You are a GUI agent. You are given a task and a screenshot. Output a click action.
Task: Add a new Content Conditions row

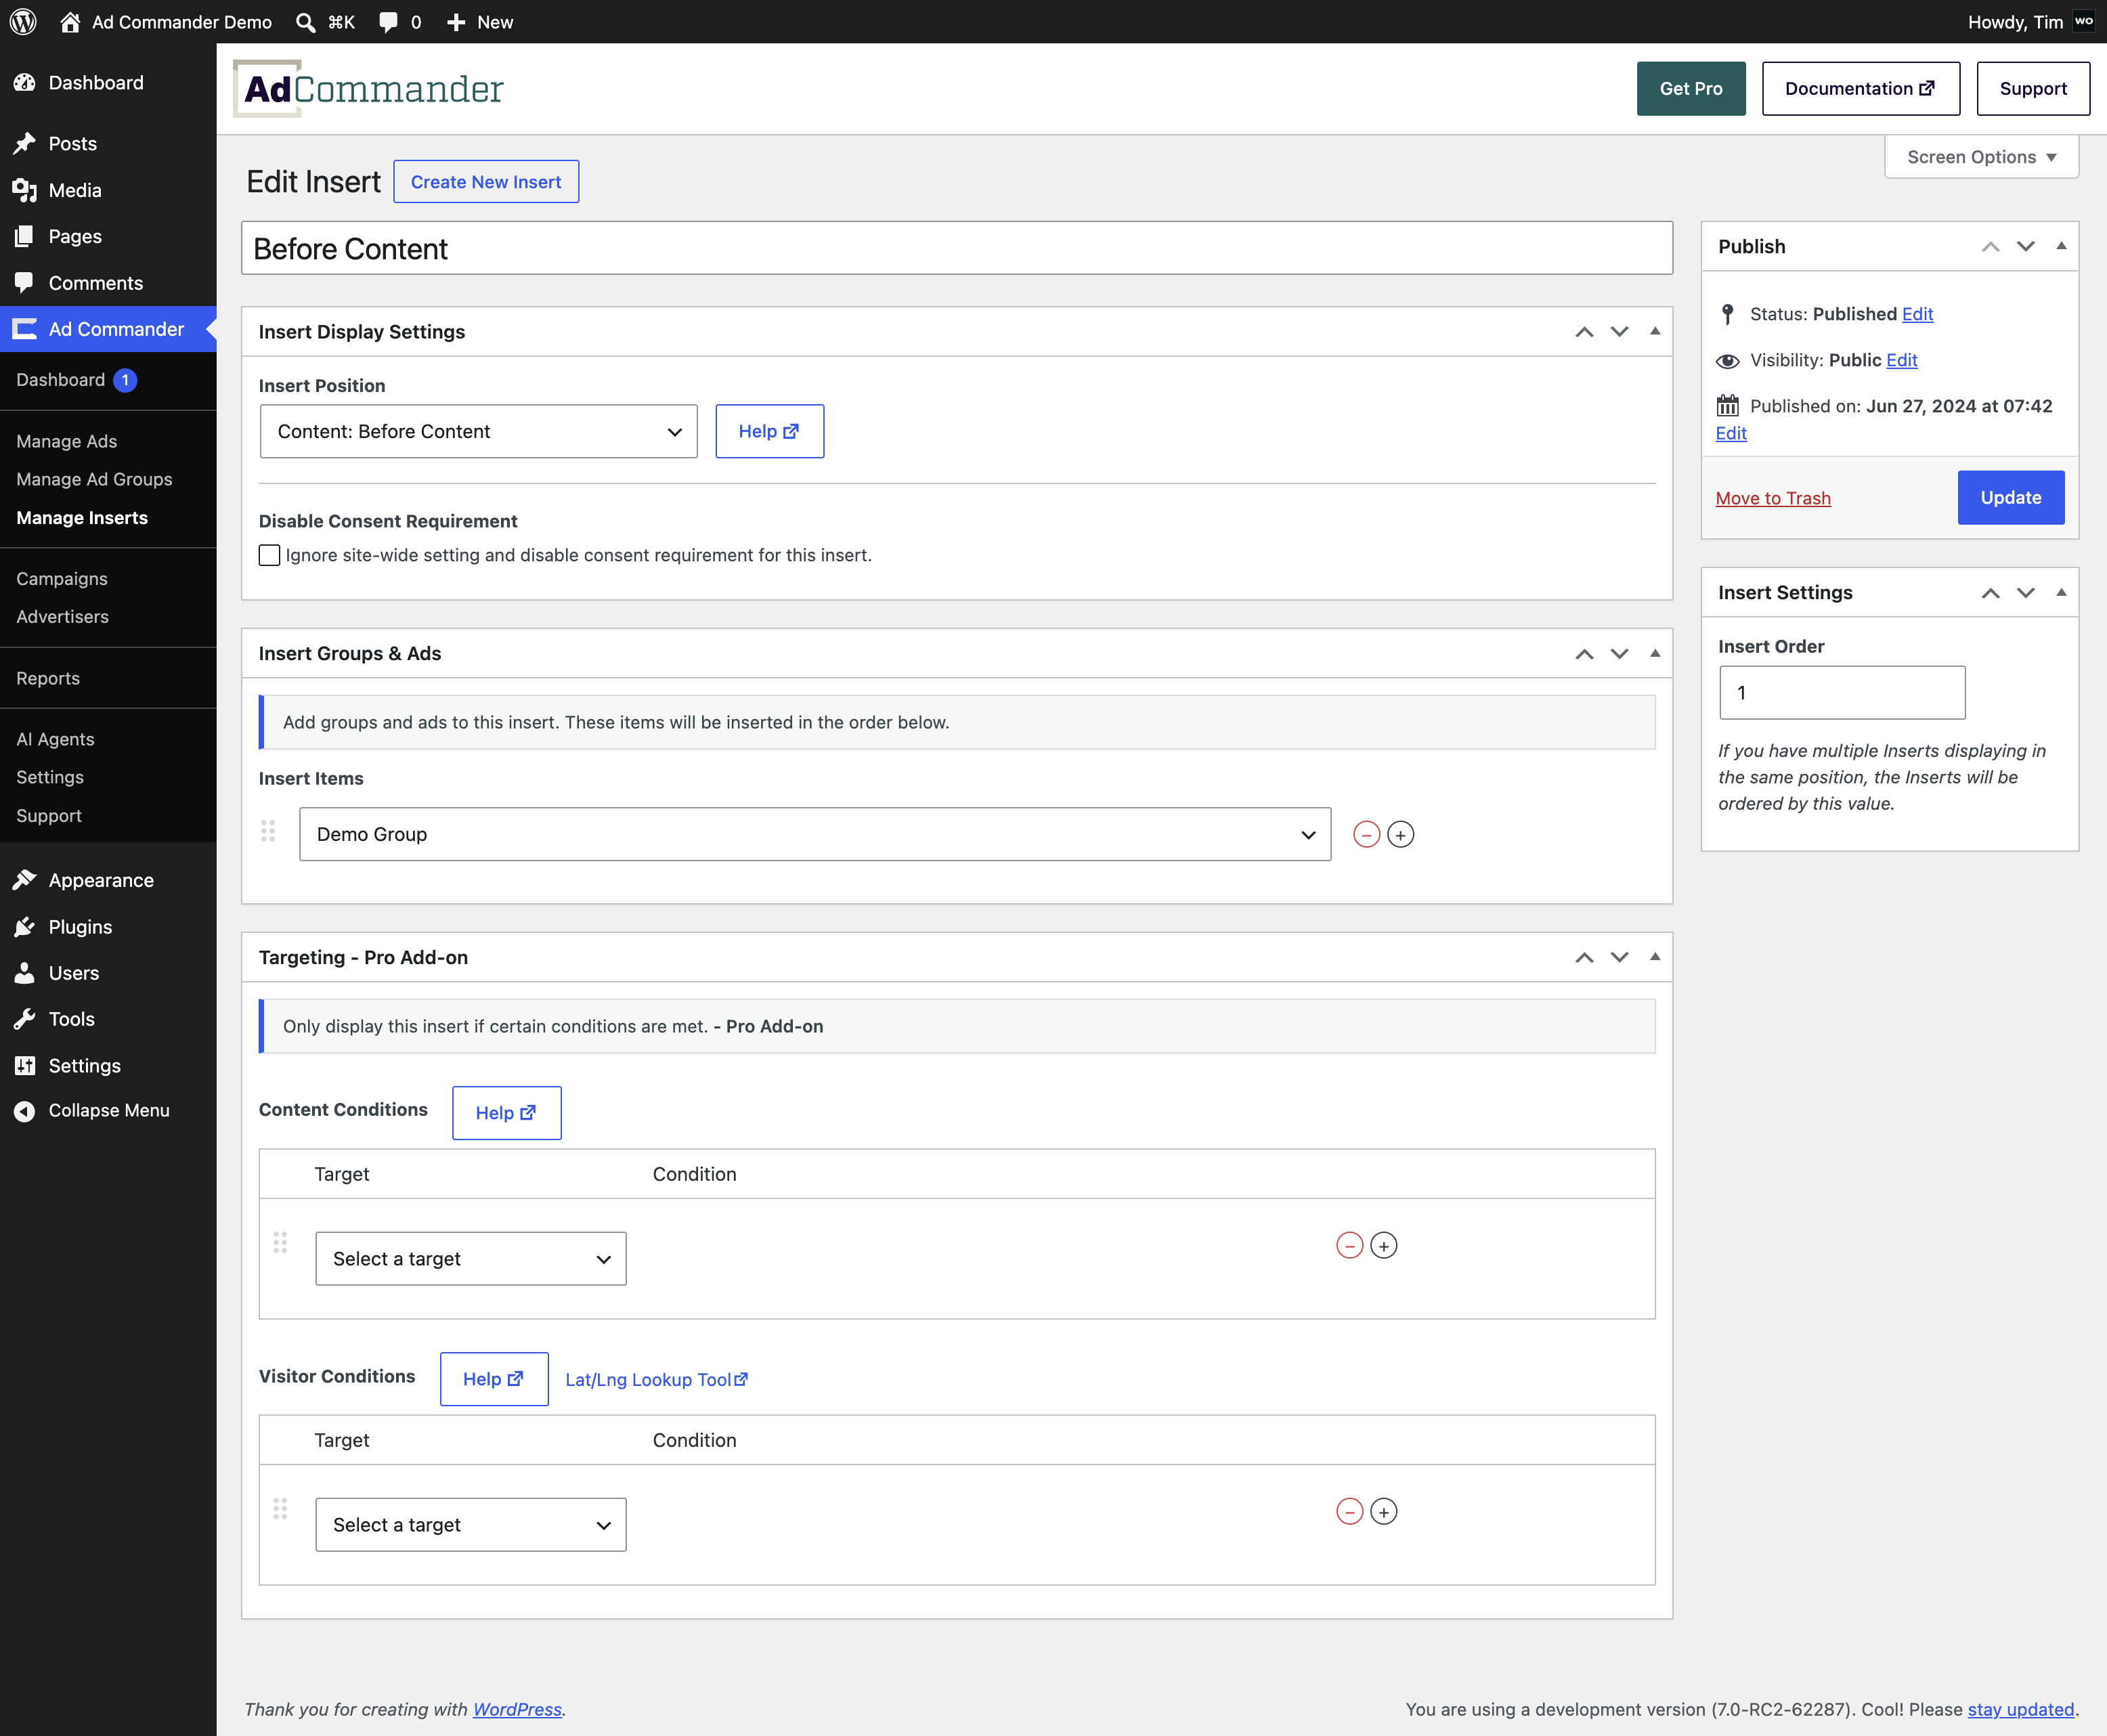[x=1383, y=1245]
